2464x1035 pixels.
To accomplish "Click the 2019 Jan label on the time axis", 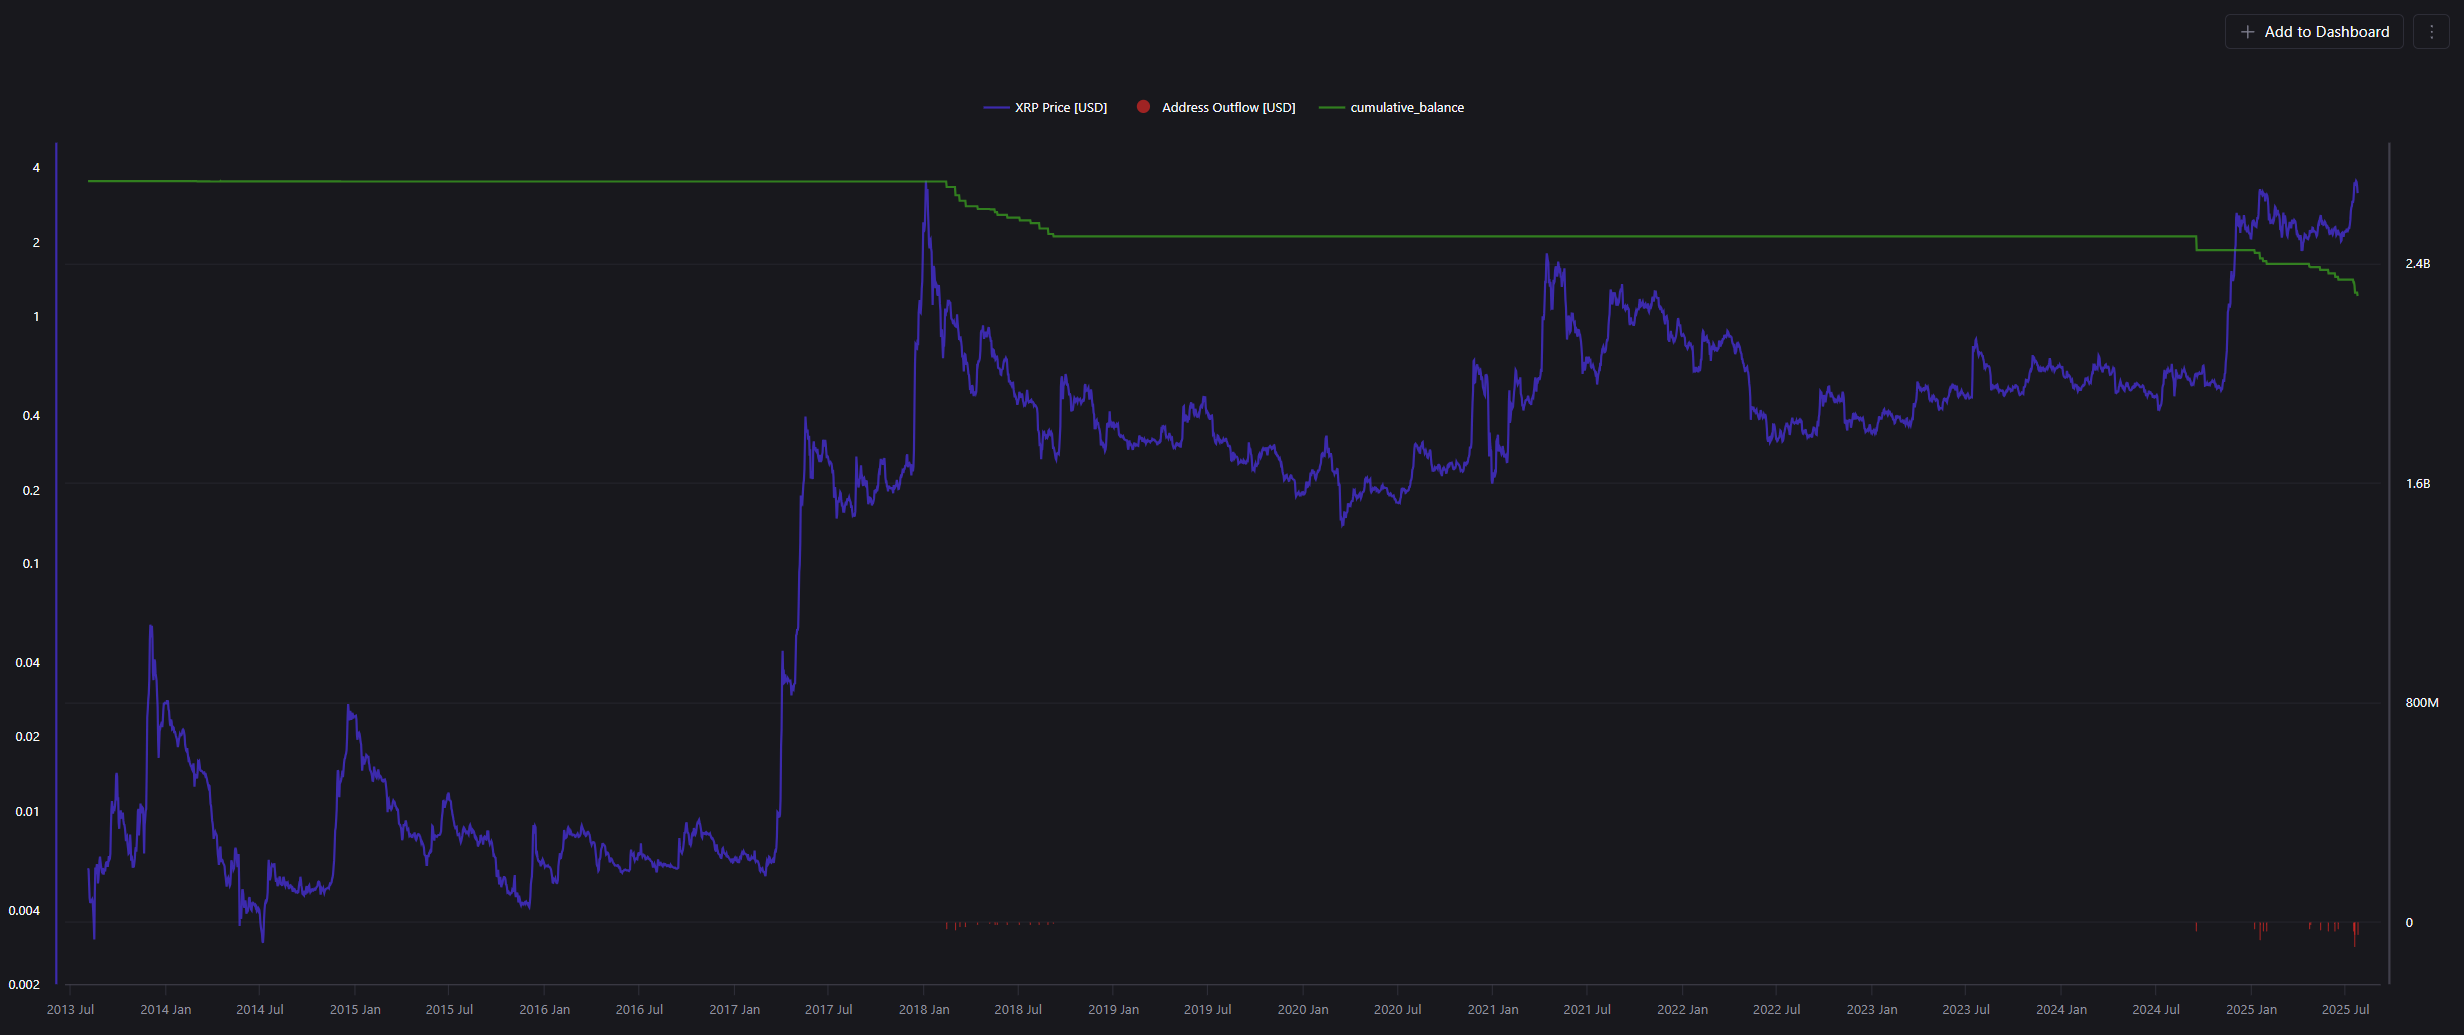I will point(1113,1009).
